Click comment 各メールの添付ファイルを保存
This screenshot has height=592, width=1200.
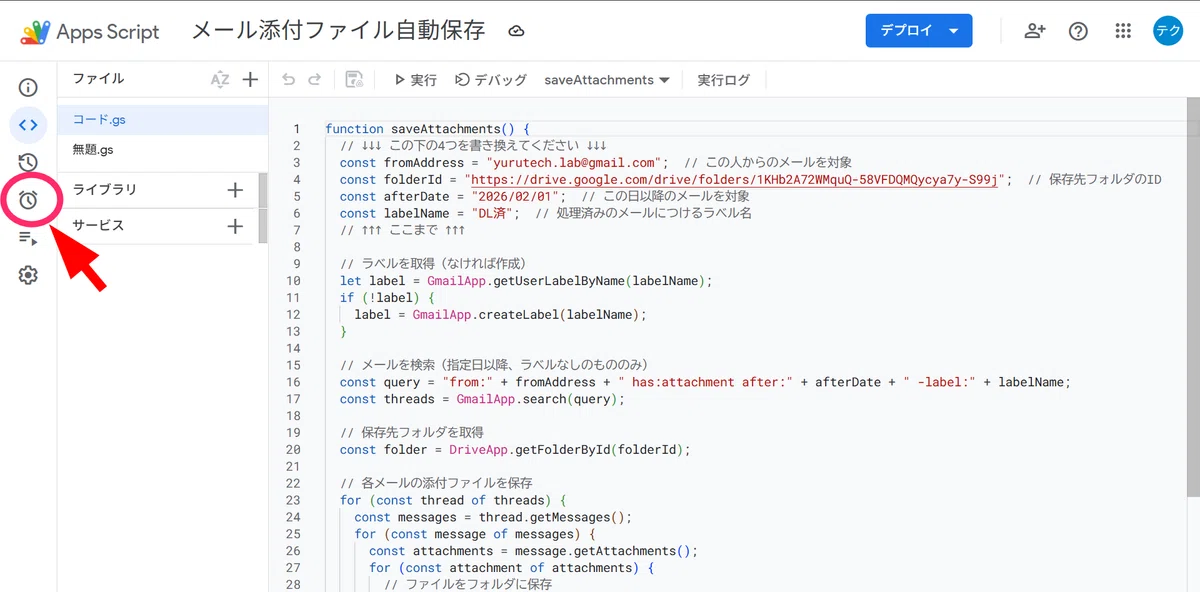point(436,483)
